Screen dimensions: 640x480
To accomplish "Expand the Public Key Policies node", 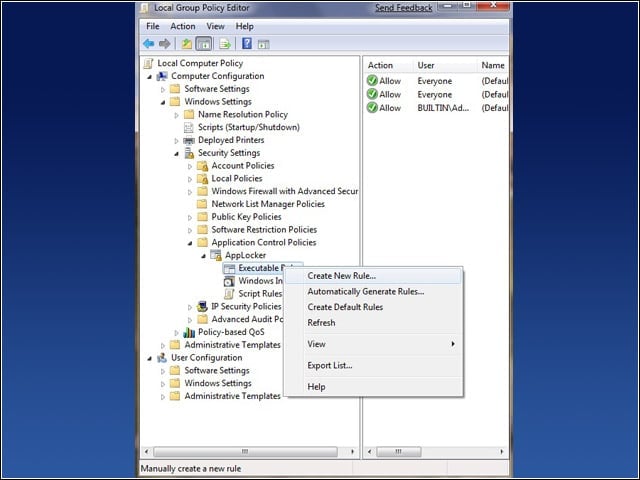I will point(190,218).
